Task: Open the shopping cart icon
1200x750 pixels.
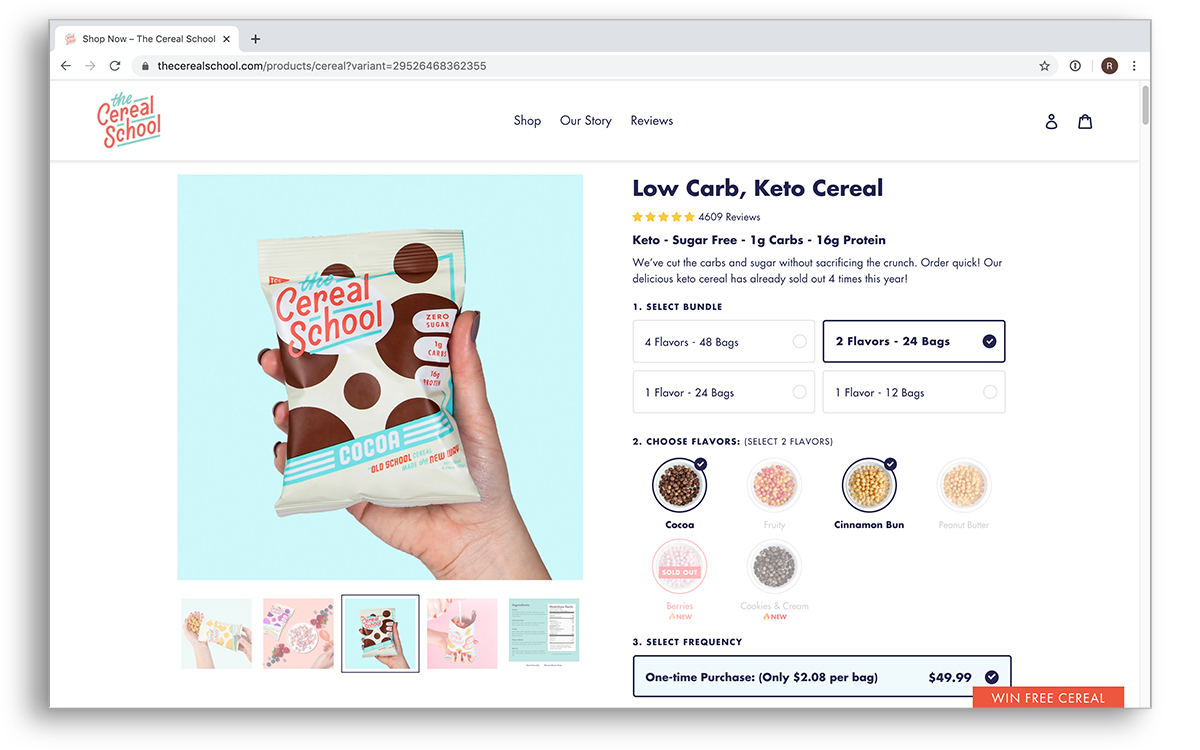Action: point(1085,121)
